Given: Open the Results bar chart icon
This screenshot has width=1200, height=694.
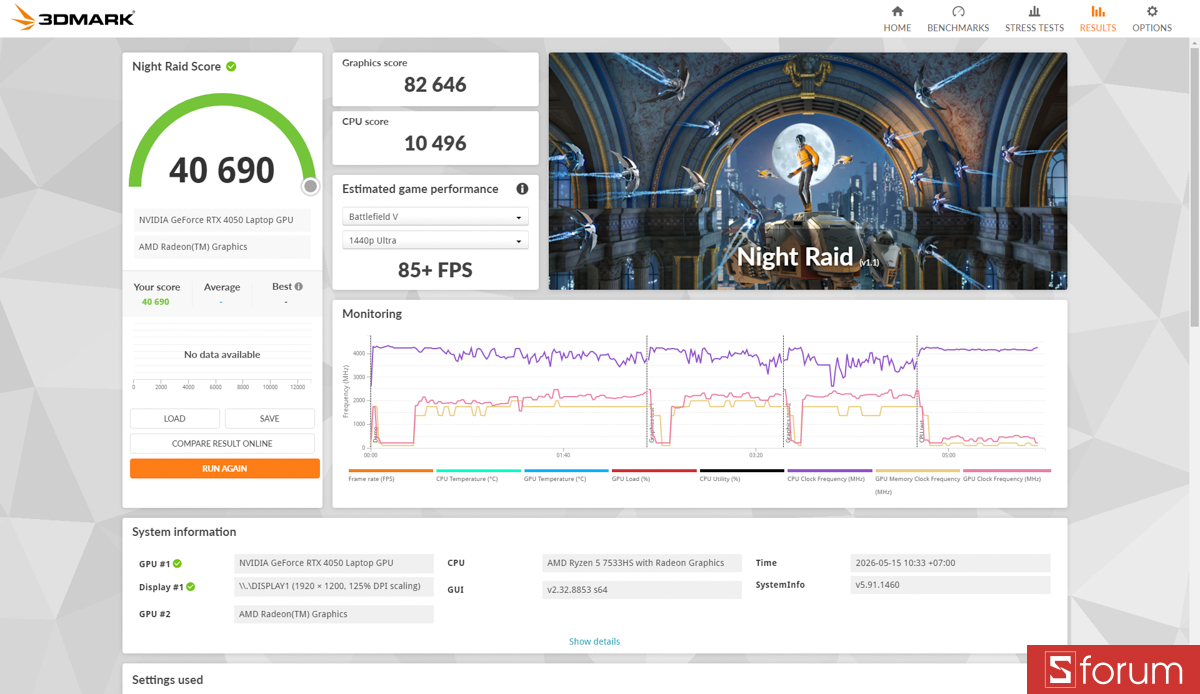Looking at the screenshot, I should click(1098, 11).
